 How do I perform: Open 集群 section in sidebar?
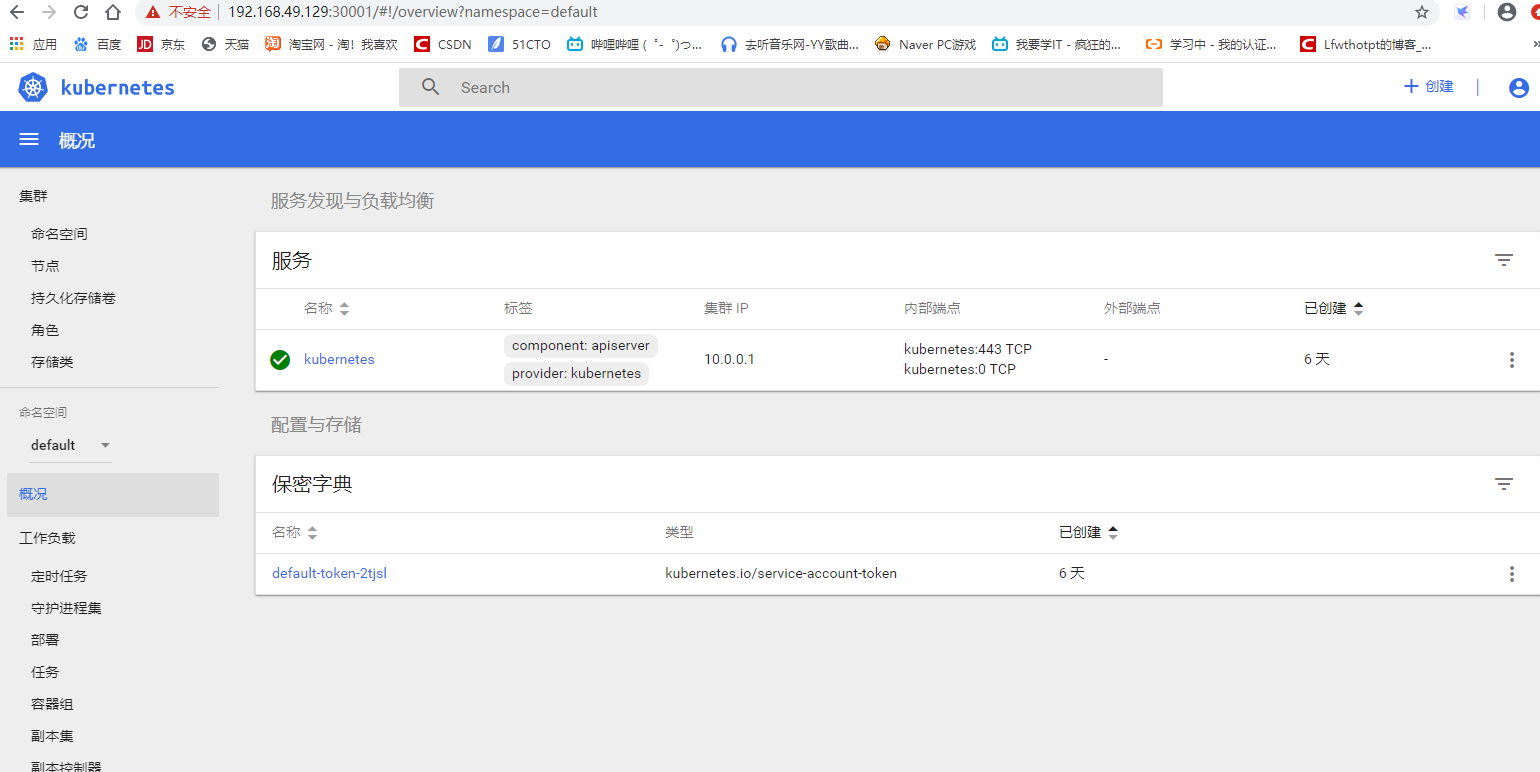[x=33, y=196]
